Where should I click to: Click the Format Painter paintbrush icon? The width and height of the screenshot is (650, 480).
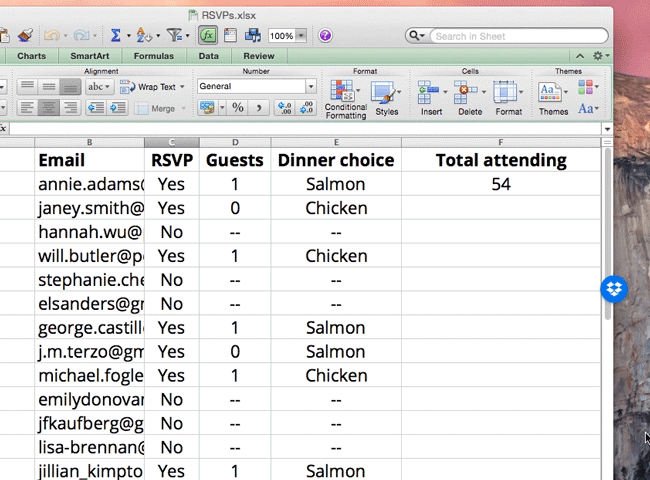point(25,36)
